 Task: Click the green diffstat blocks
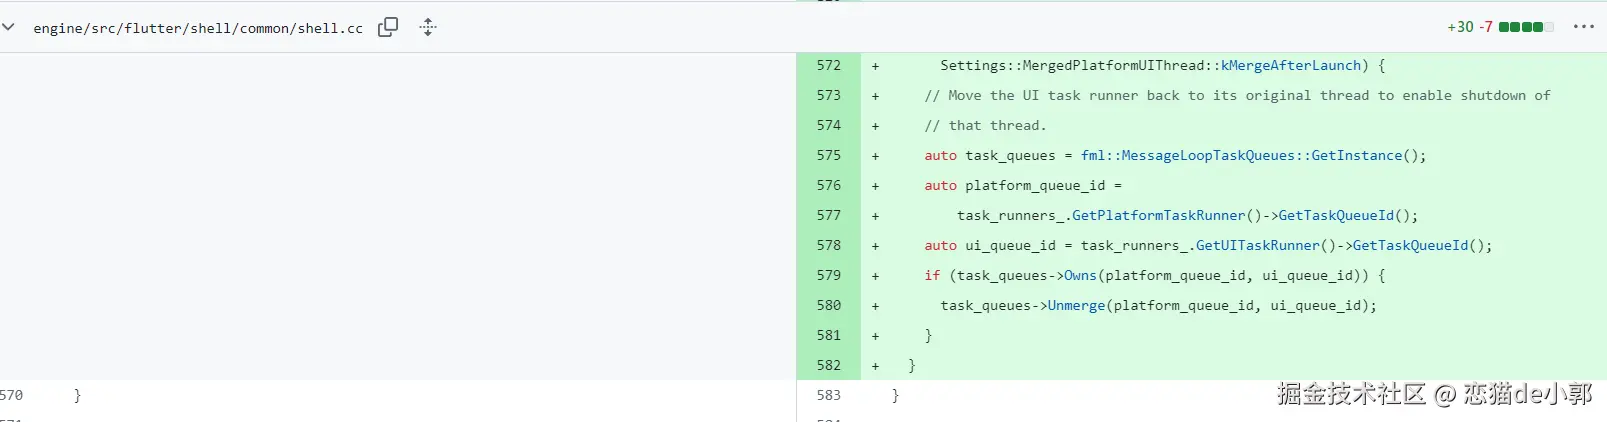coord(1526,27)
